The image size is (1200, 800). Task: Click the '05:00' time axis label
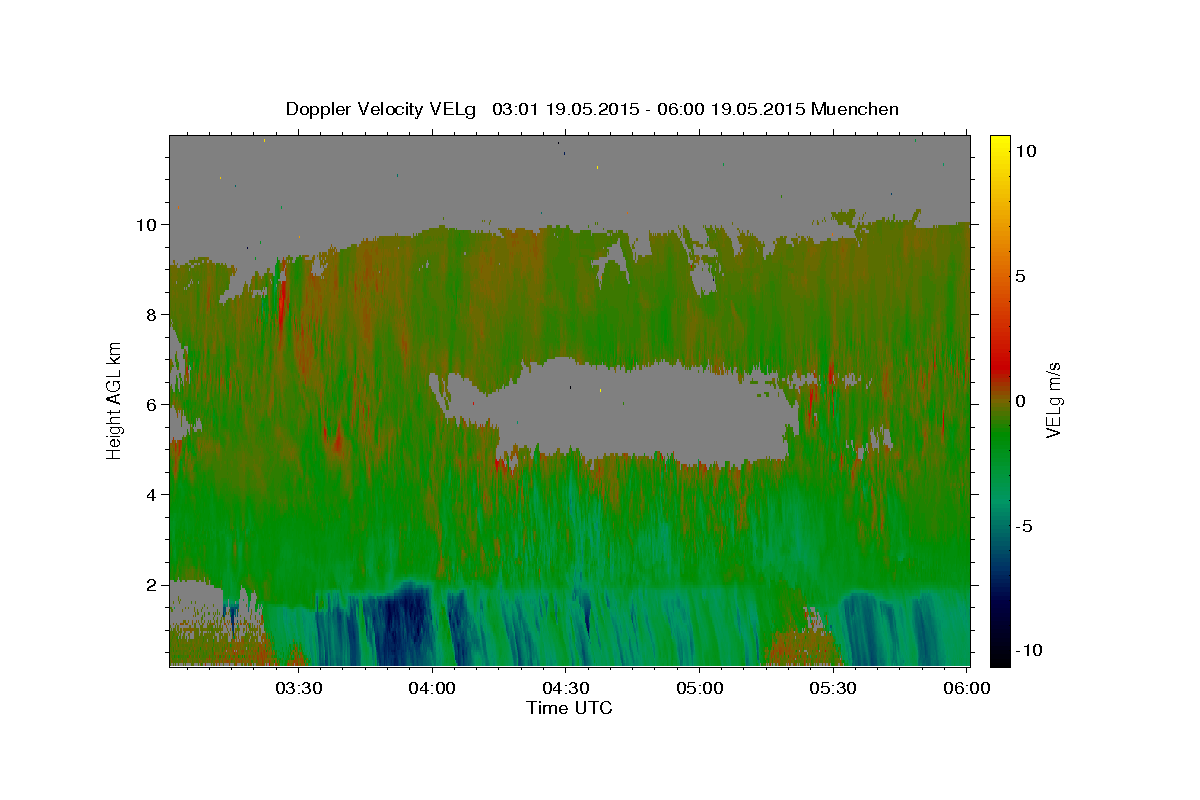pos(700,689)
